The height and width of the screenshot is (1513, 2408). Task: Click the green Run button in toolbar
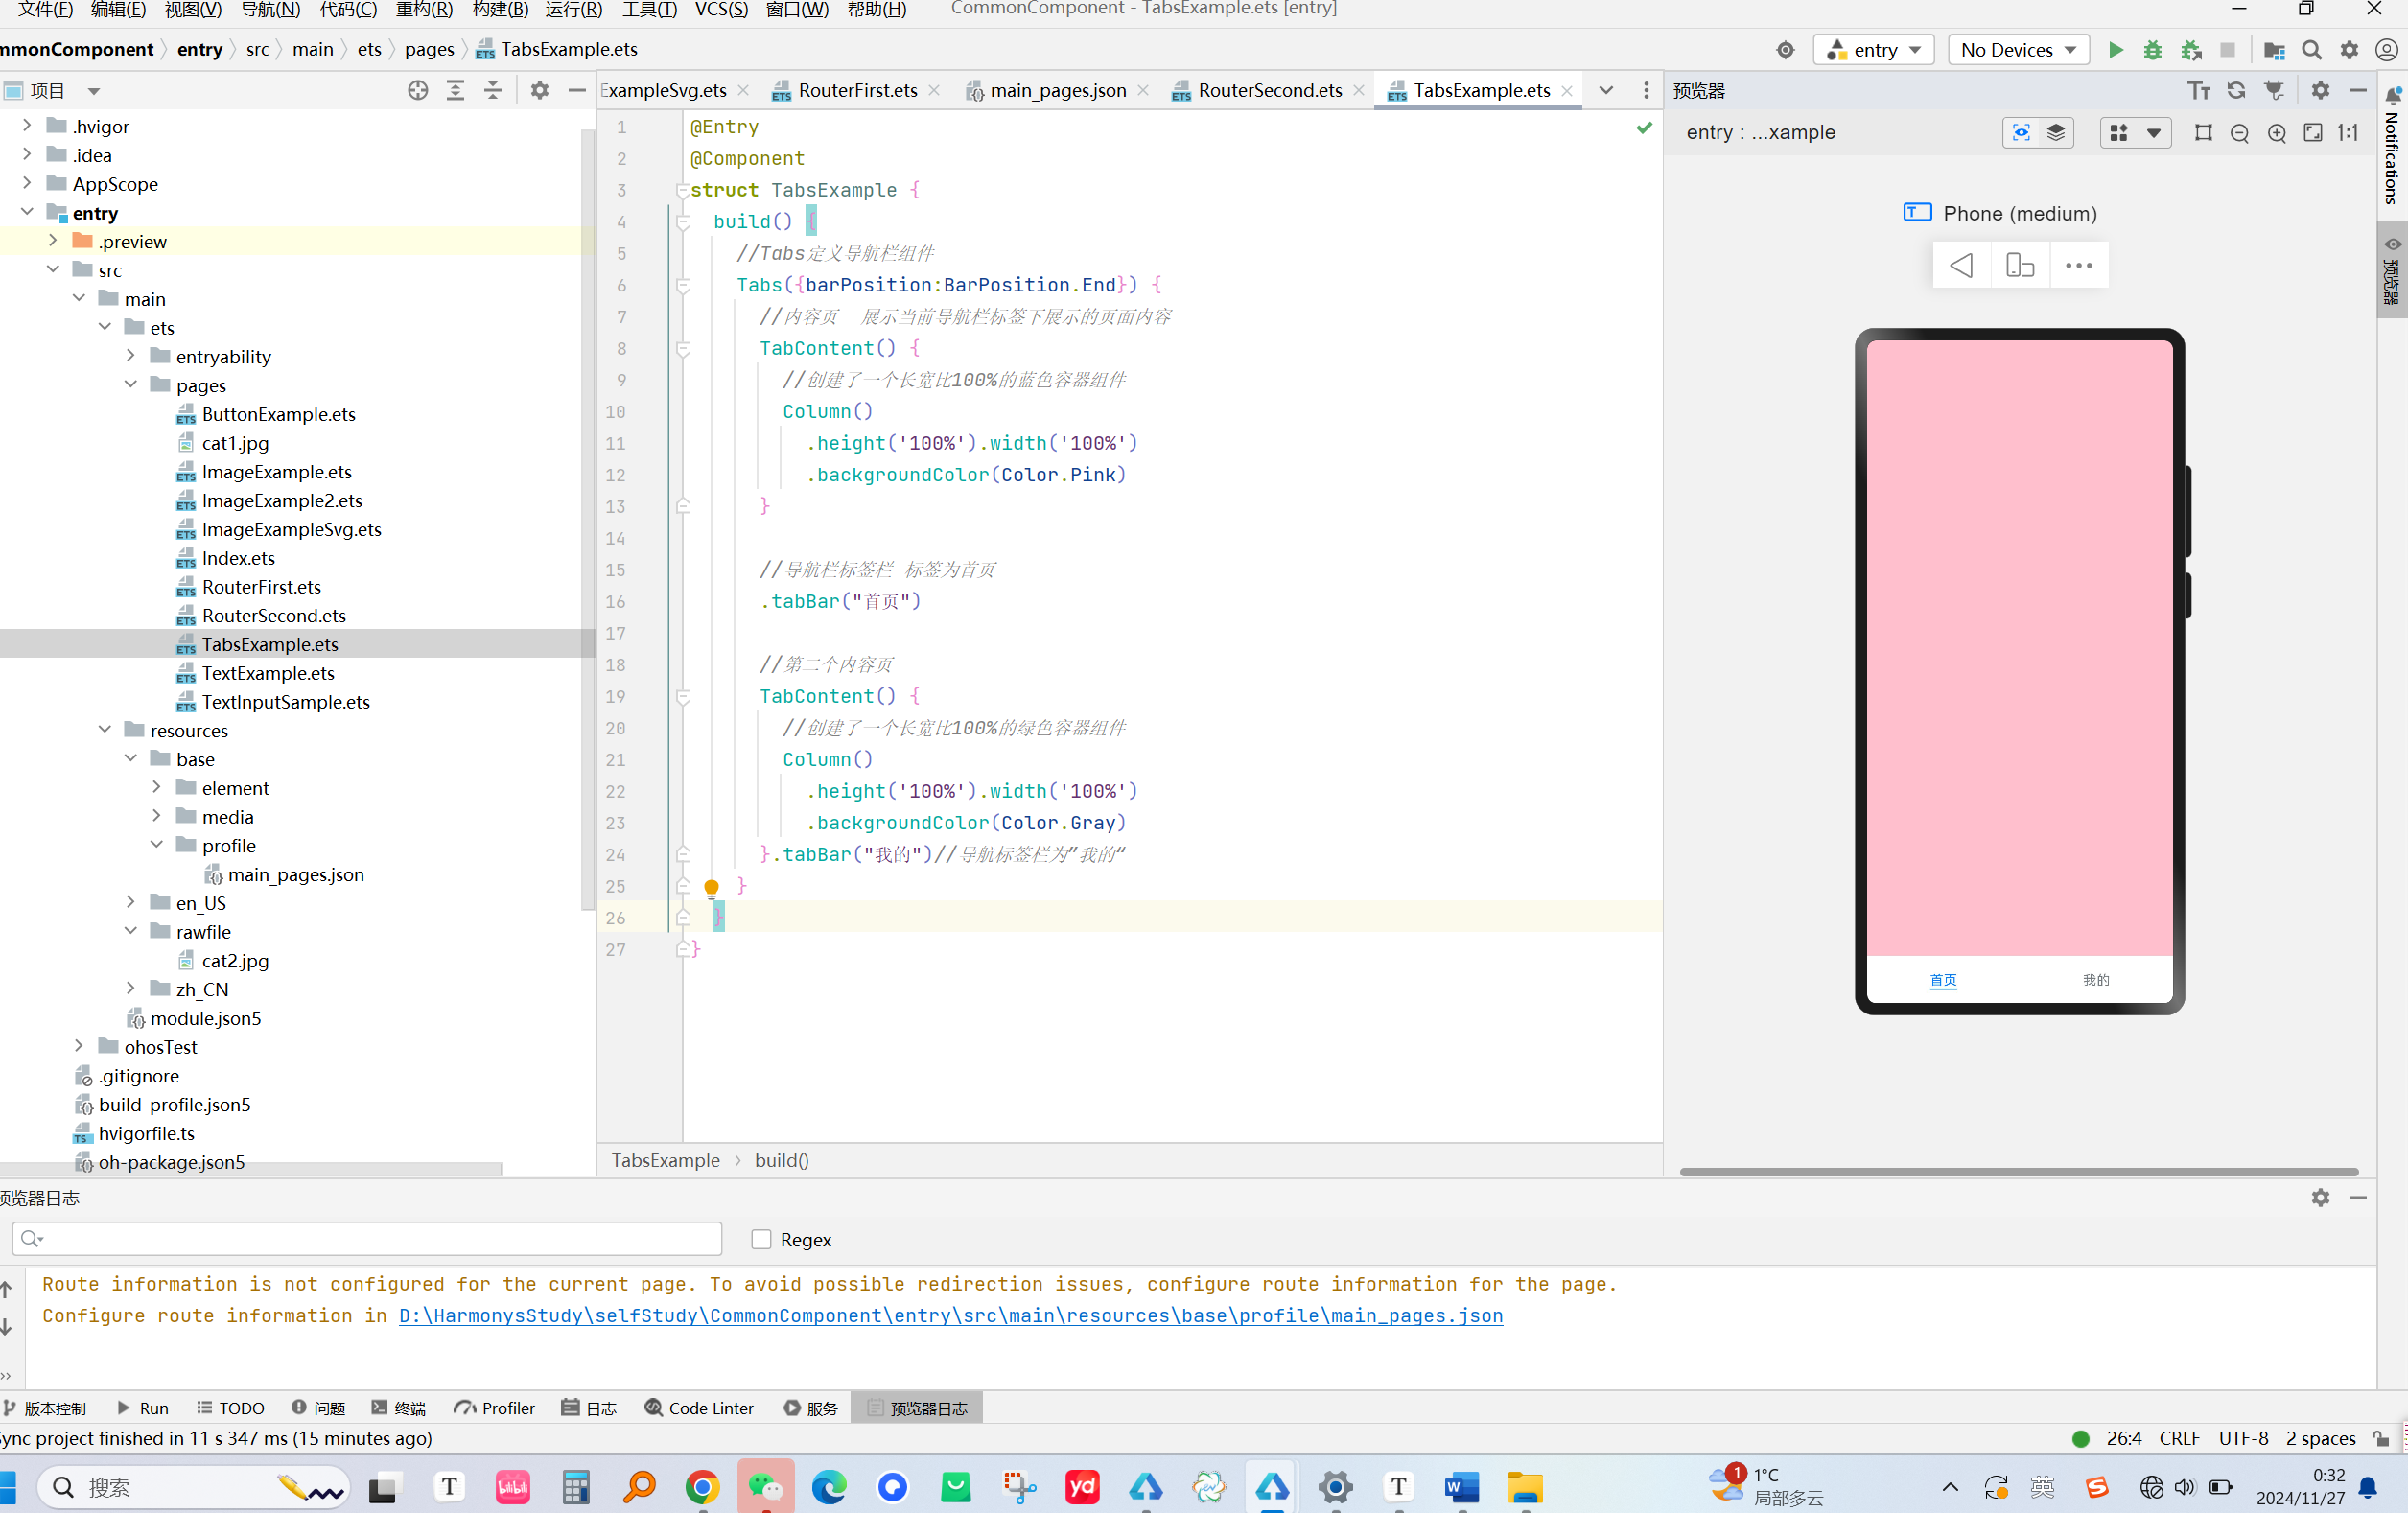click(x=2115, y=50)
